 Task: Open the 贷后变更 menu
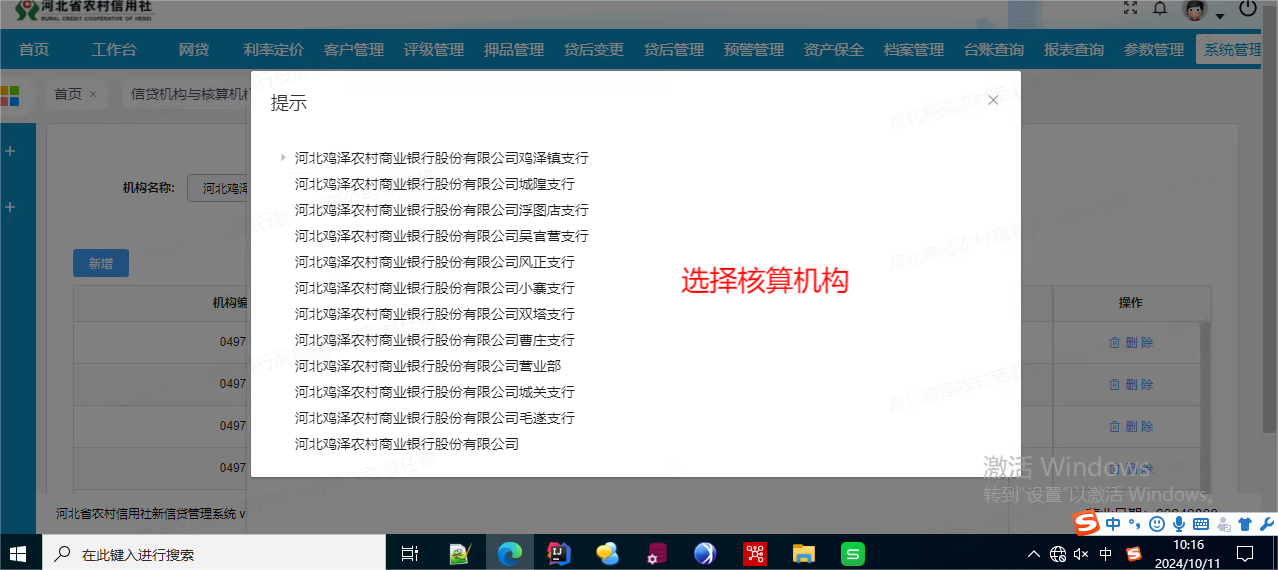tap(594, 50)
